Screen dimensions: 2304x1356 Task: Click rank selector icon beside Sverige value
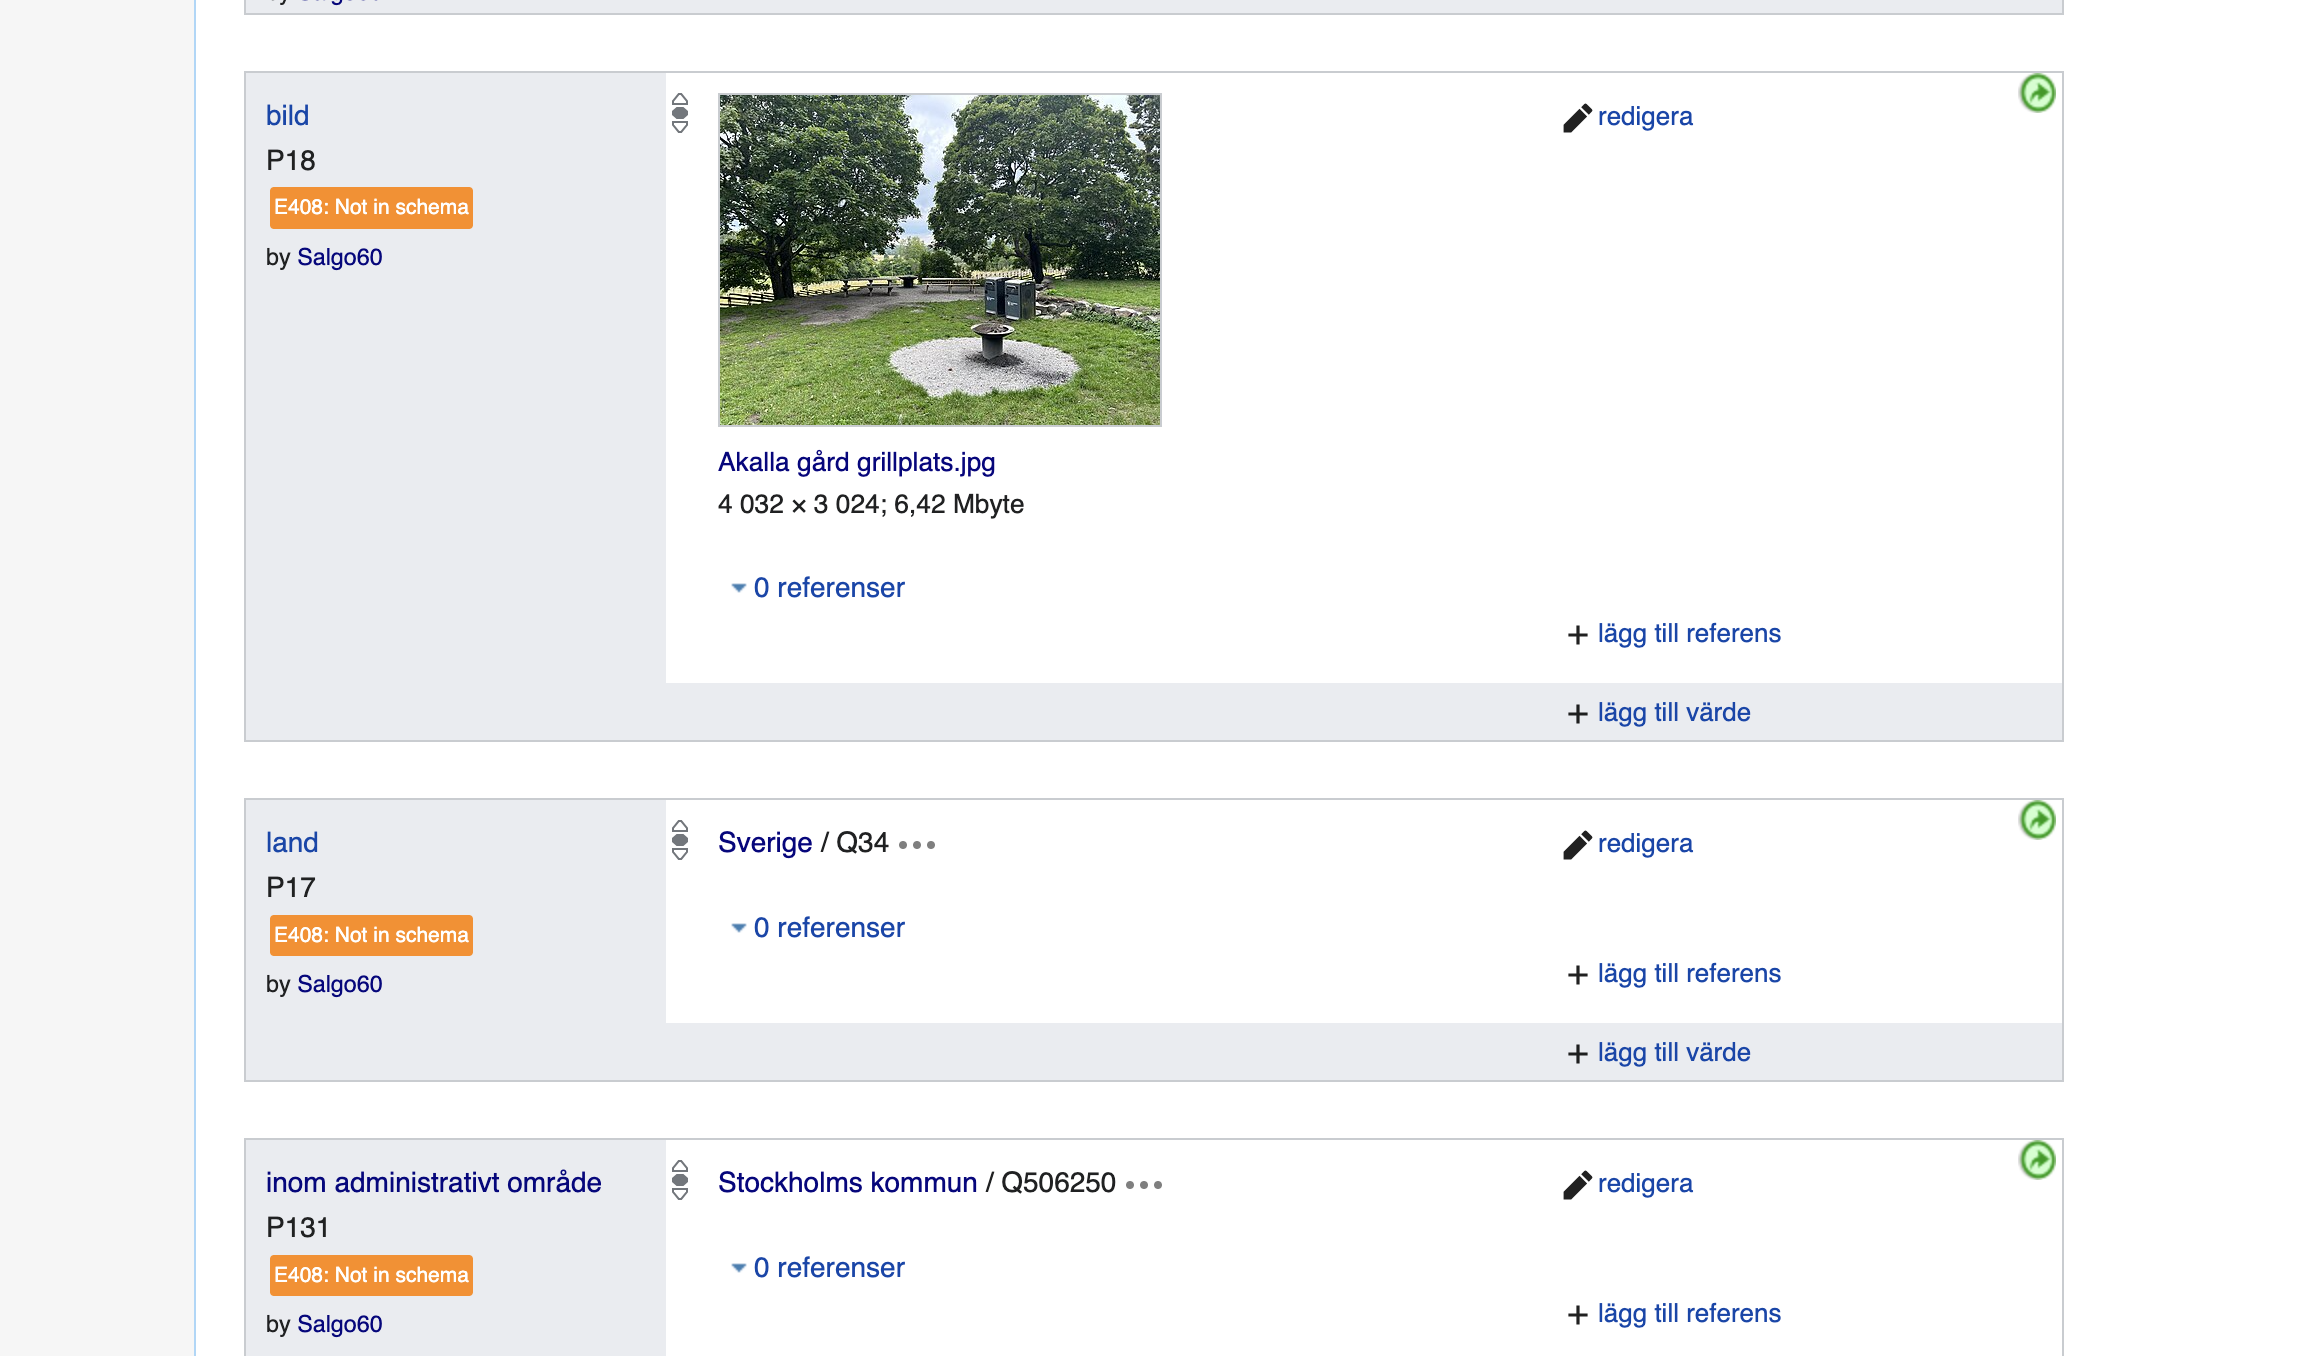click(680, 840)
